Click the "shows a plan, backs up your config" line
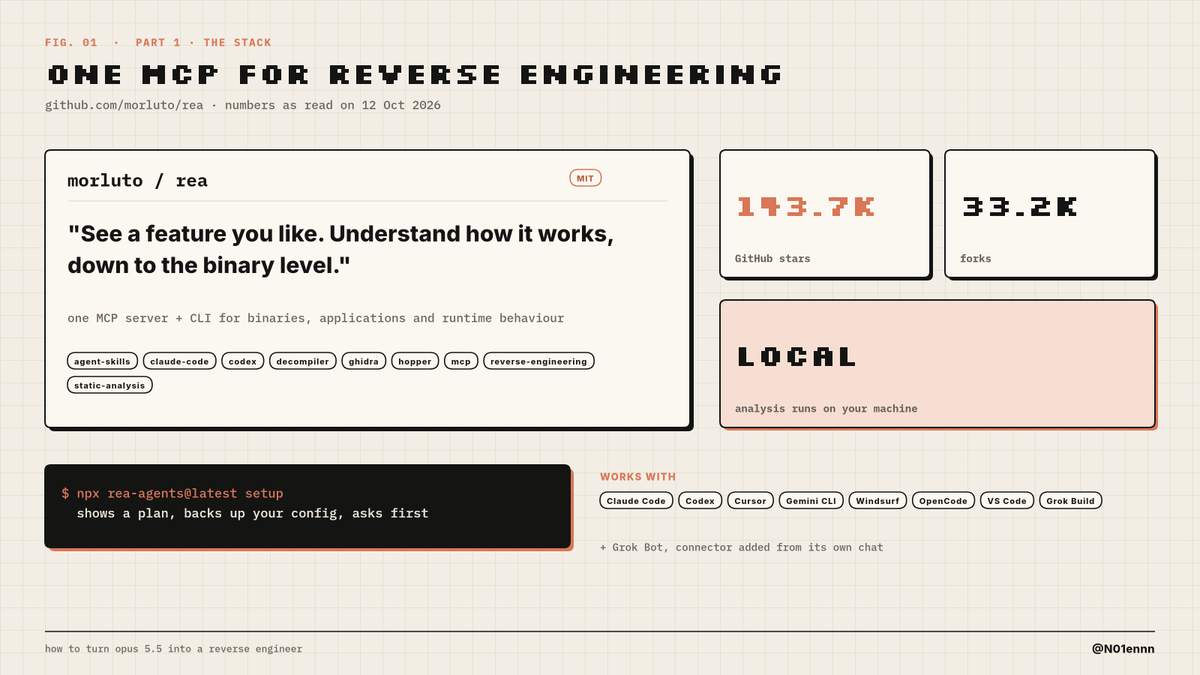This screenshot has height=675, width=1200. (x=252, y=514)
